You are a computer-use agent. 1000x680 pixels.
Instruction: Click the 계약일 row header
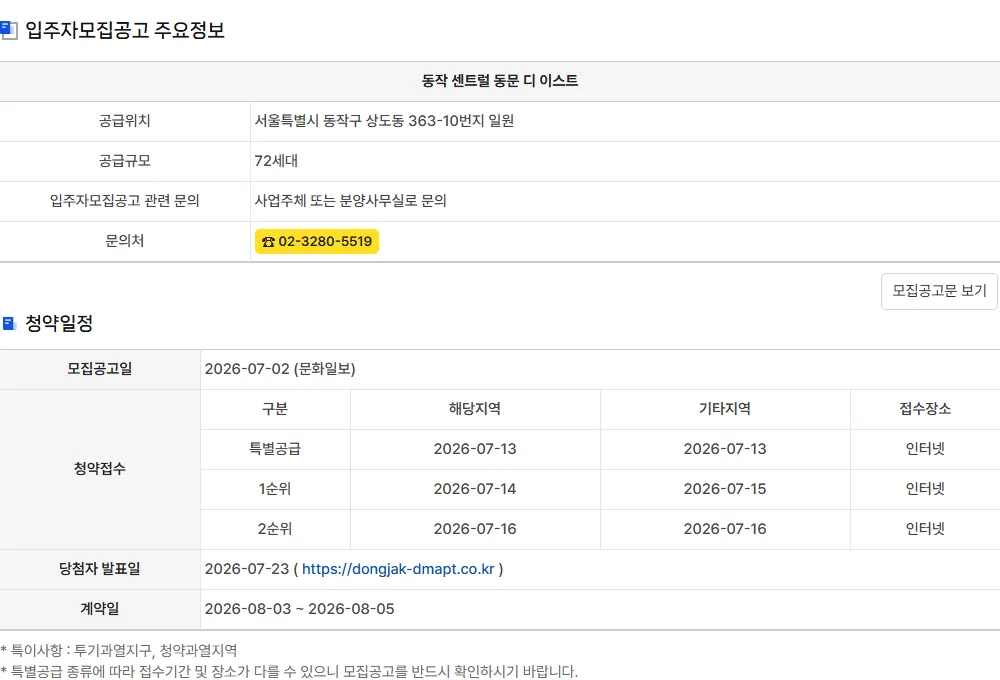(99, 609)
